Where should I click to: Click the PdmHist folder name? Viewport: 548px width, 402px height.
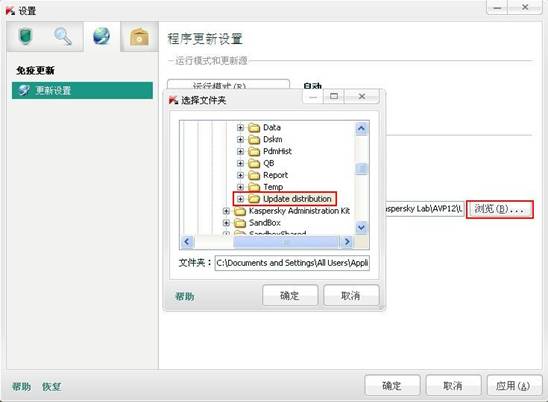pos(277,151)
